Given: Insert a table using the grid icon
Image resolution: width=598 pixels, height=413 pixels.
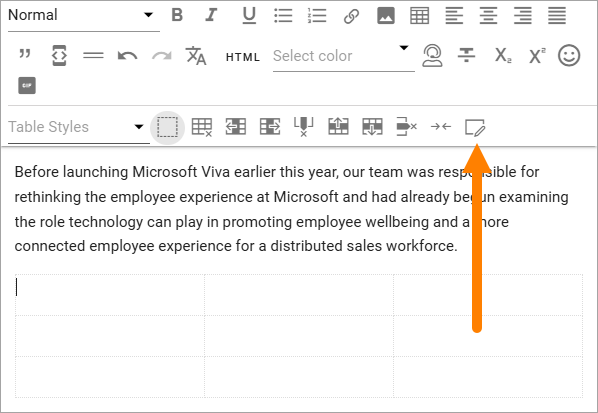Looking at the screenshot, I should pyautogui.click(x=420, y=16).
